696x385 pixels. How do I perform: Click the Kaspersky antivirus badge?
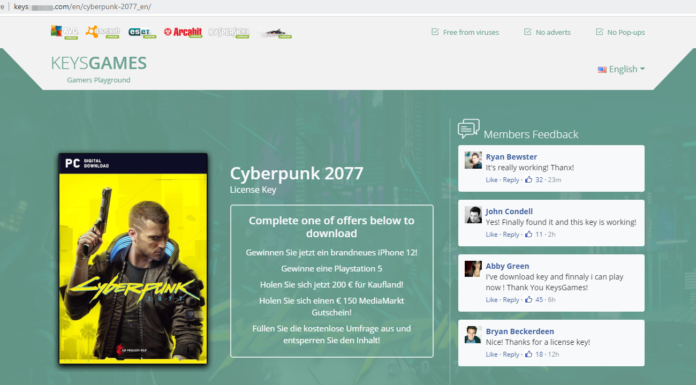(229, 32)
